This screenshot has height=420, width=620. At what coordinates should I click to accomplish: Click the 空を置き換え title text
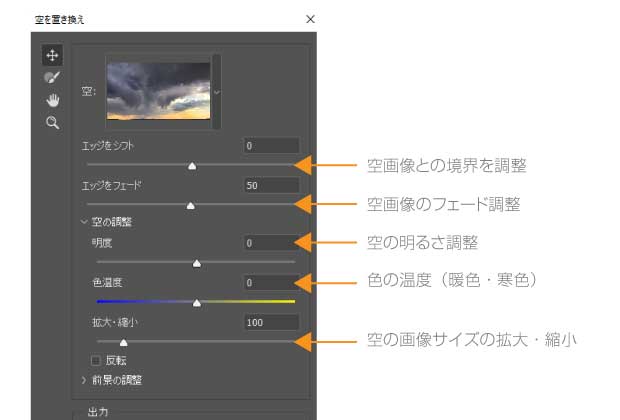[x=59, y=19]
